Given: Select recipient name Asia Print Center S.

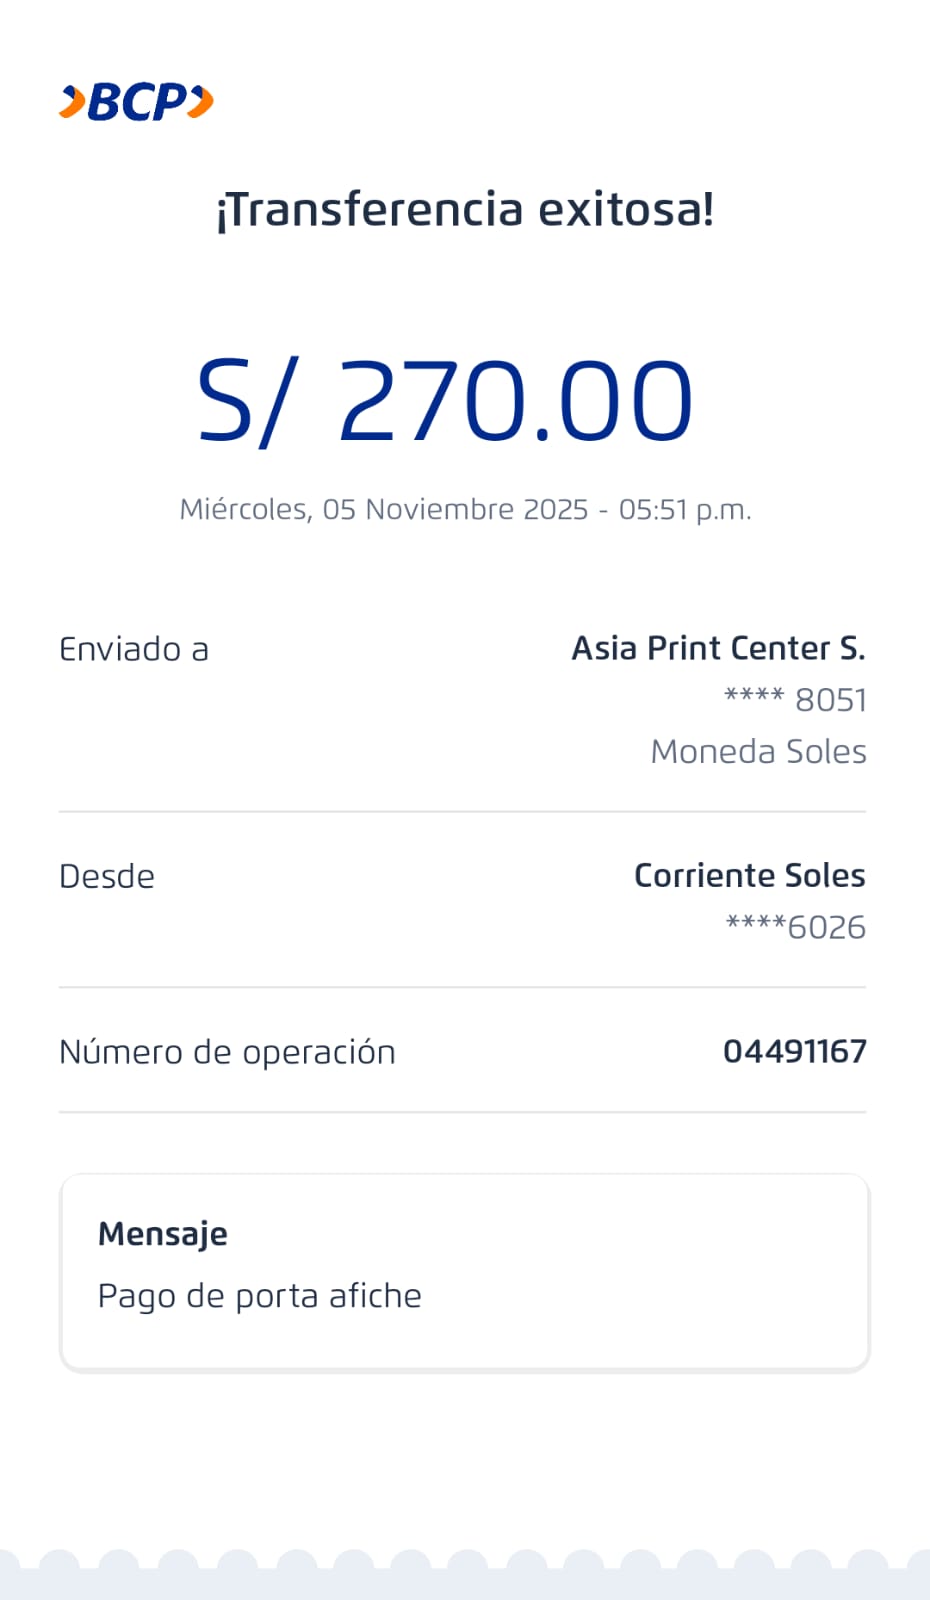Looking at the screenshot, I should pos(718,649).
